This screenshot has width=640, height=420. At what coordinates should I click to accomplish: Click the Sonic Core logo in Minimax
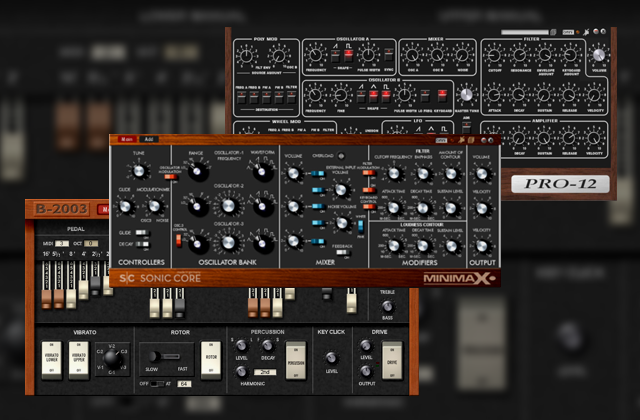pos(160,278)
